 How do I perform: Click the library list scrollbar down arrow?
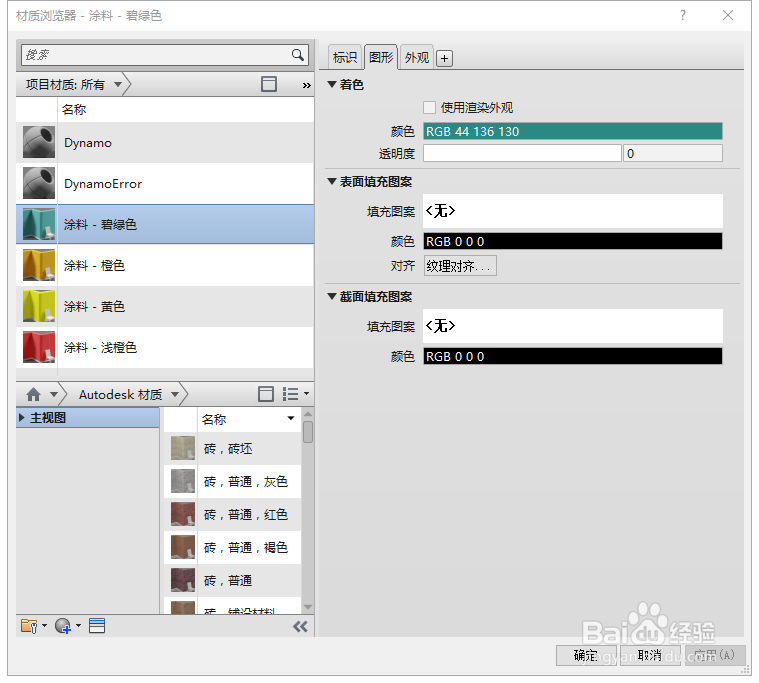[x=307, y=607]
